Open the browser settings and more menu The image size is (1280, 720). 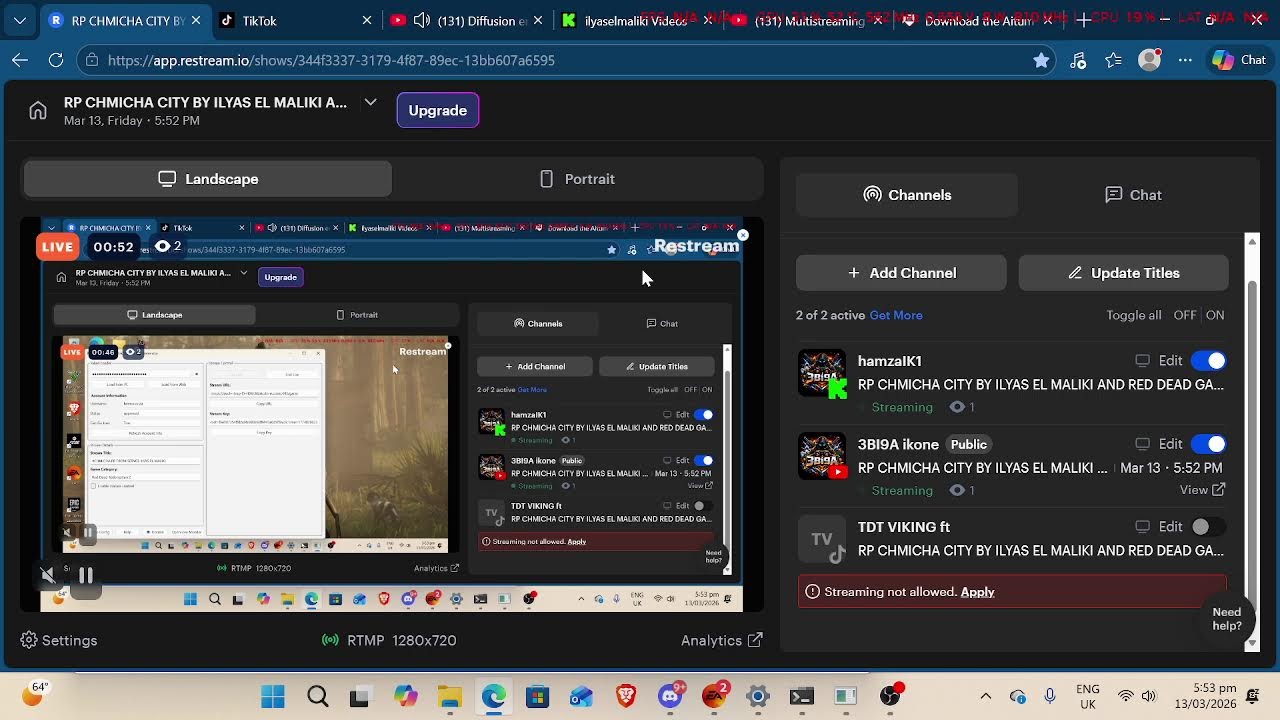pyautogui.click(x=1186, y=60)
